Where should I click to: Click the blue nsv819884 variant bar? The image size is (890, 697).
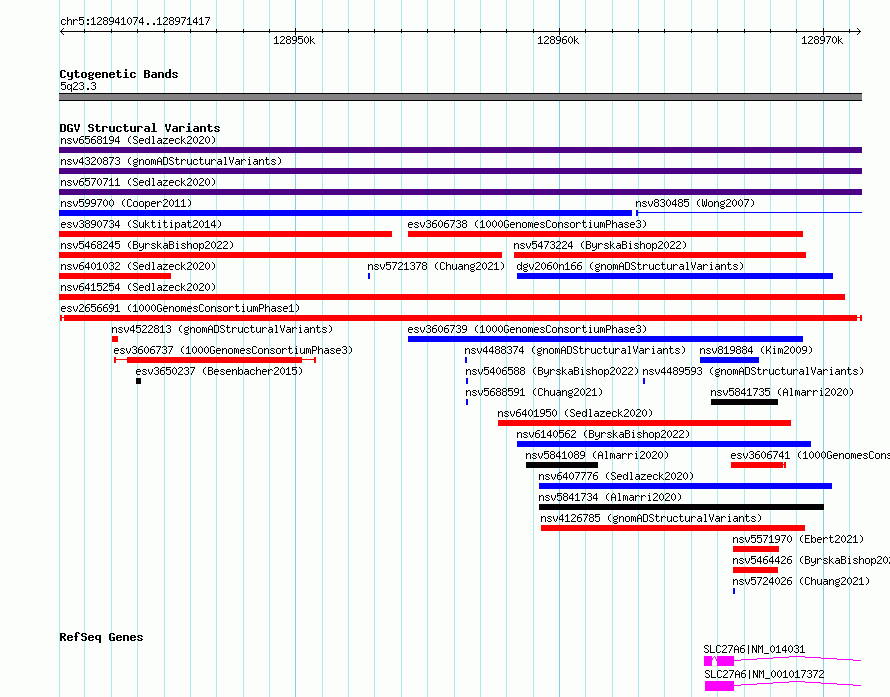pyautogui.click(x=729, y=360)
